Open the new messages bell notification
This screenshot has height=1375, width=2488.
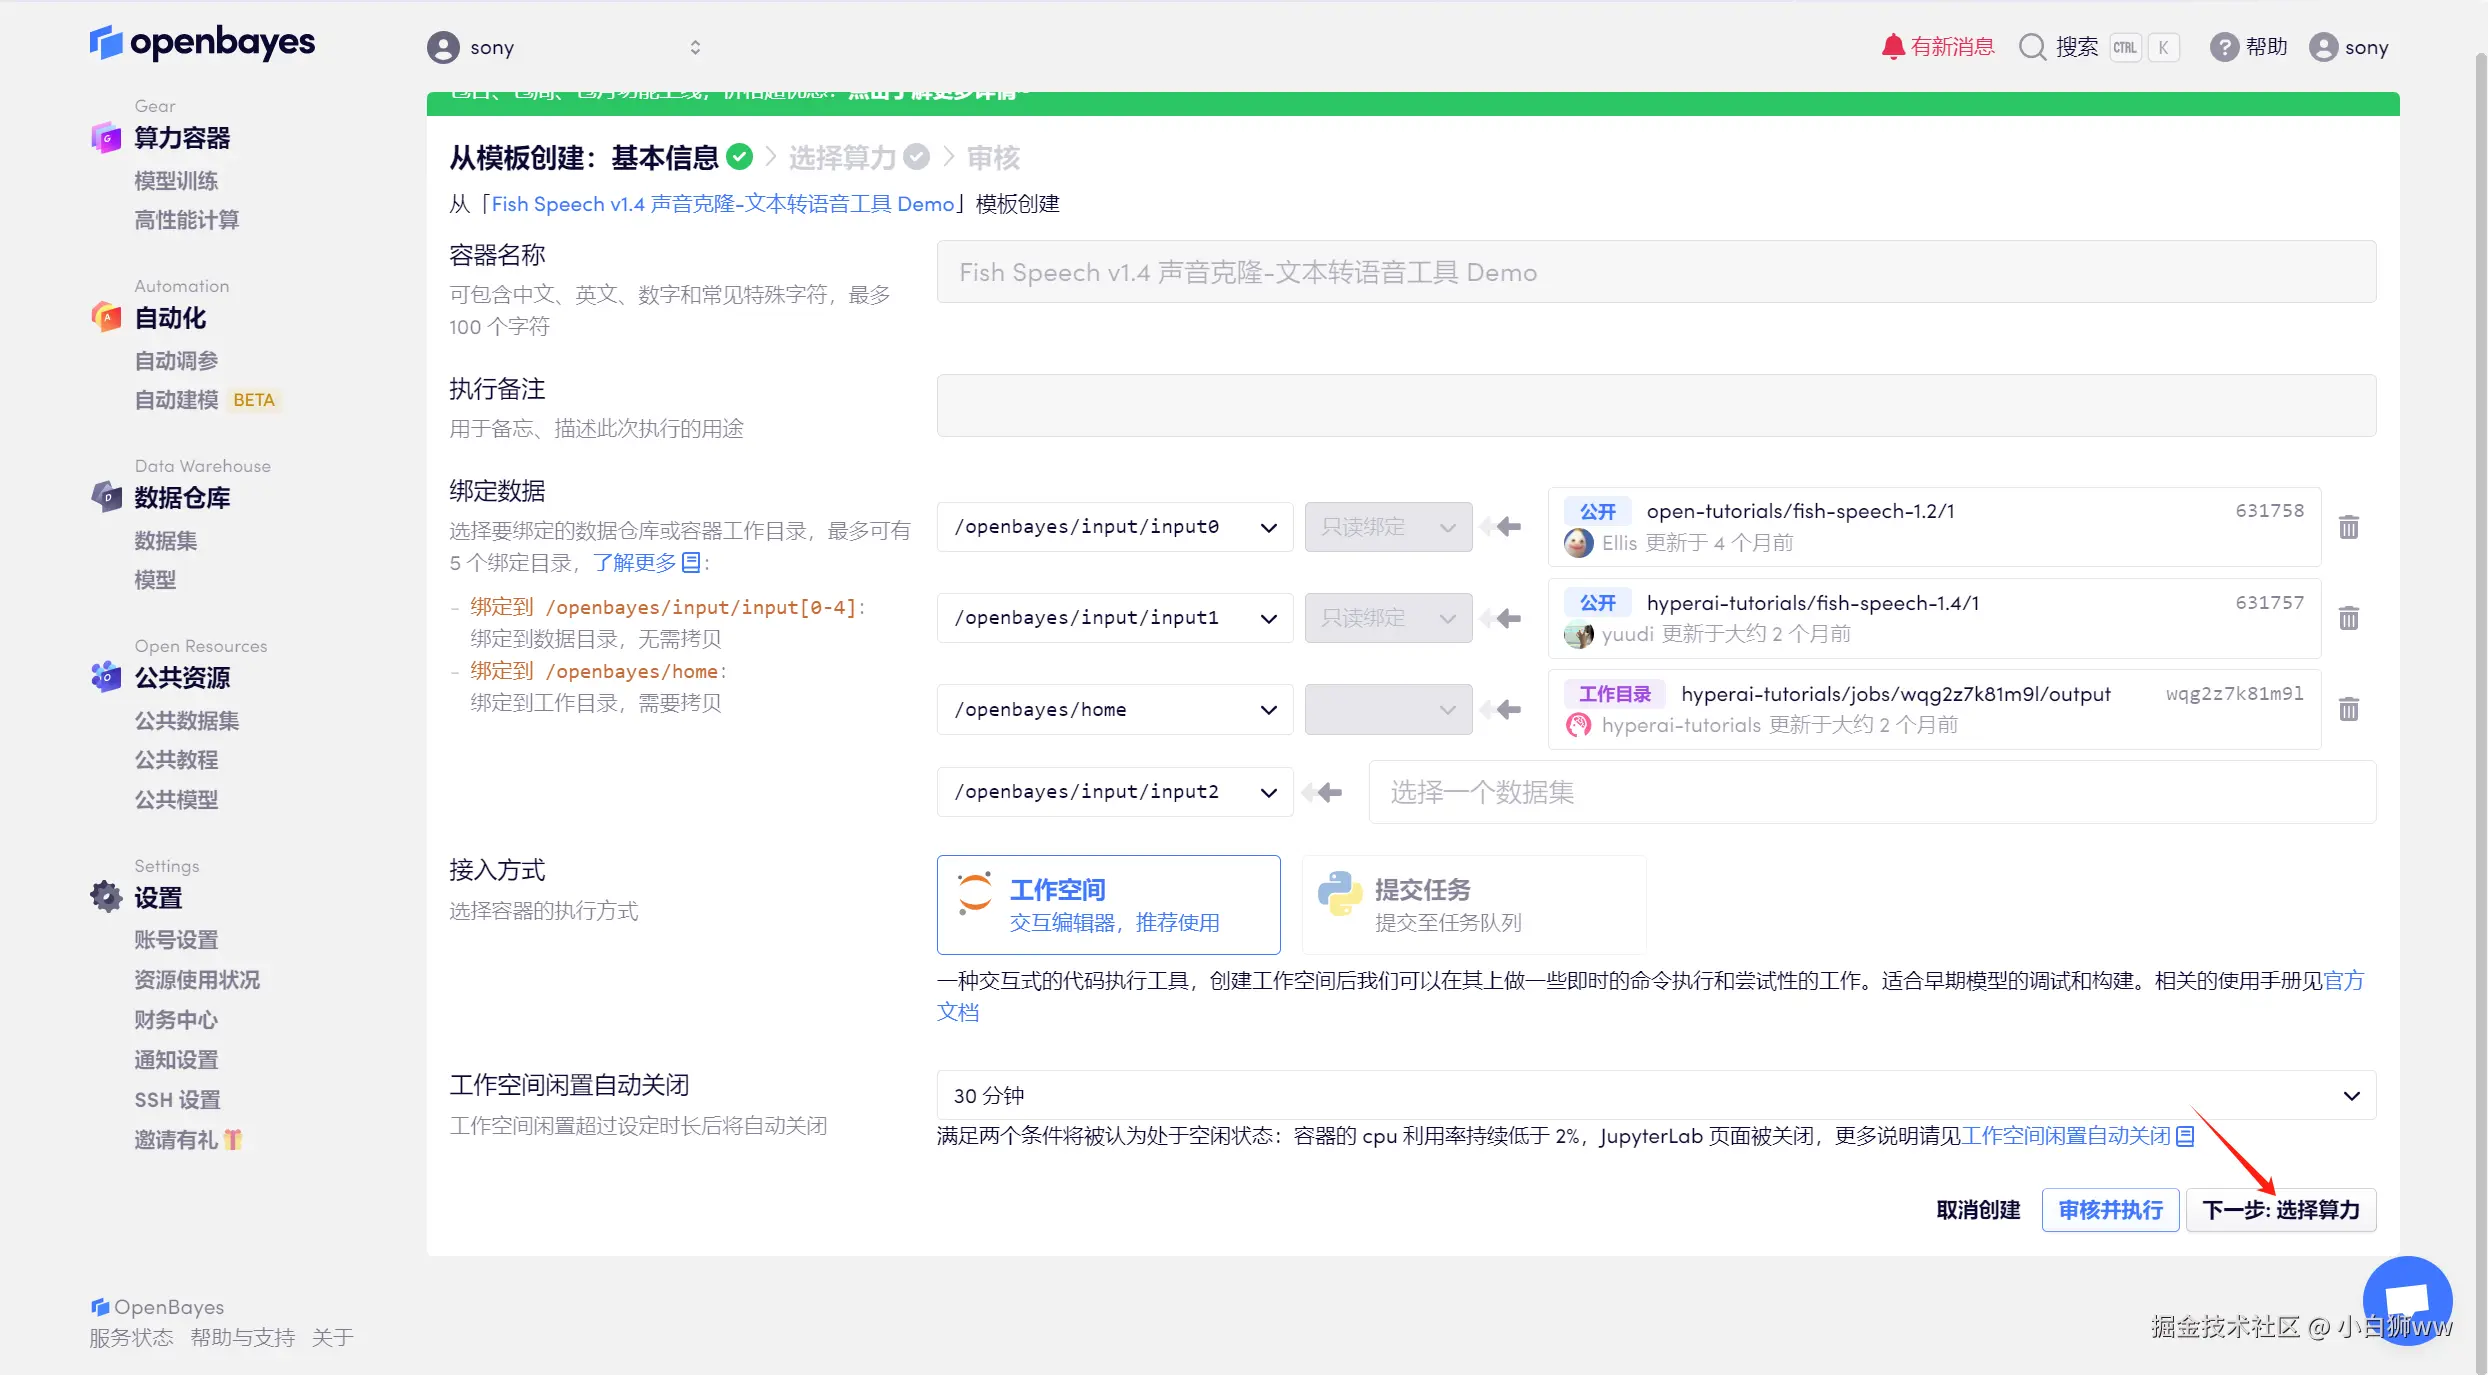pyautogui.click(x=1892, y=47)
